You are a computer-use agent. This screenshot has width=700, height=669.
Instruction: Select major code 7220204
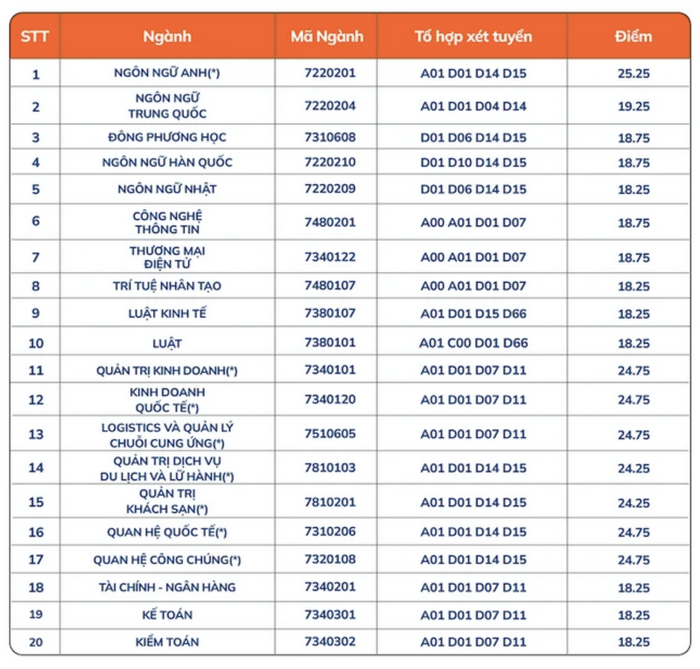click(x=330, y=106)
